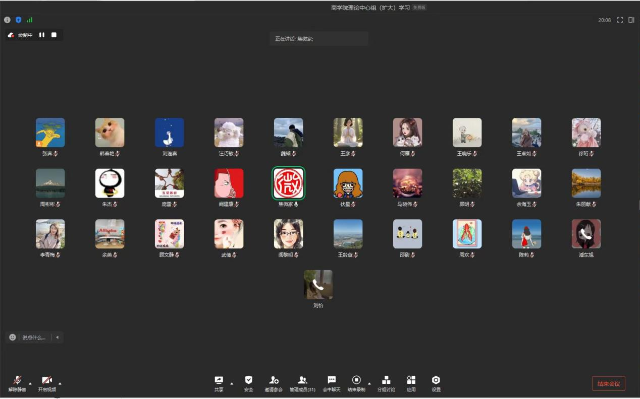Select participant with blushing black-white meme face avatar

click(109, 183)
